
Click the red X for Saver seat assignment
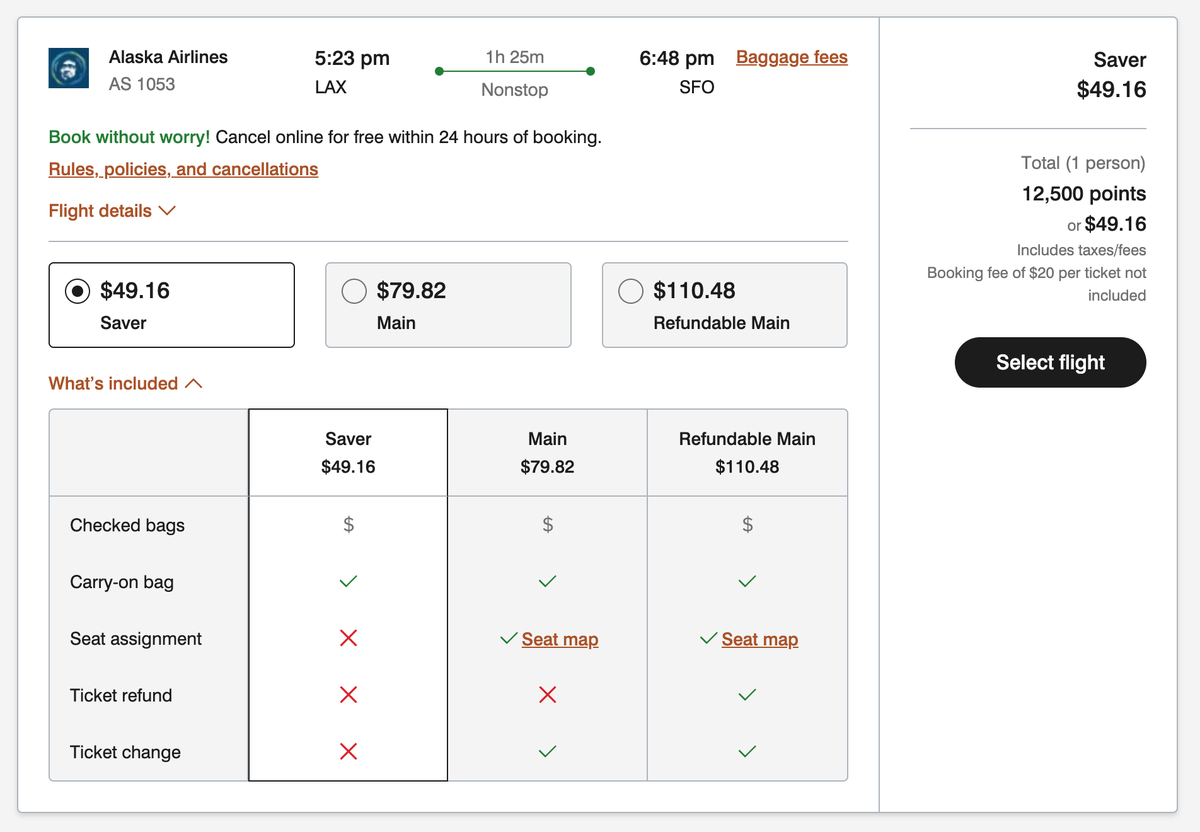click(x=347, y=638)
